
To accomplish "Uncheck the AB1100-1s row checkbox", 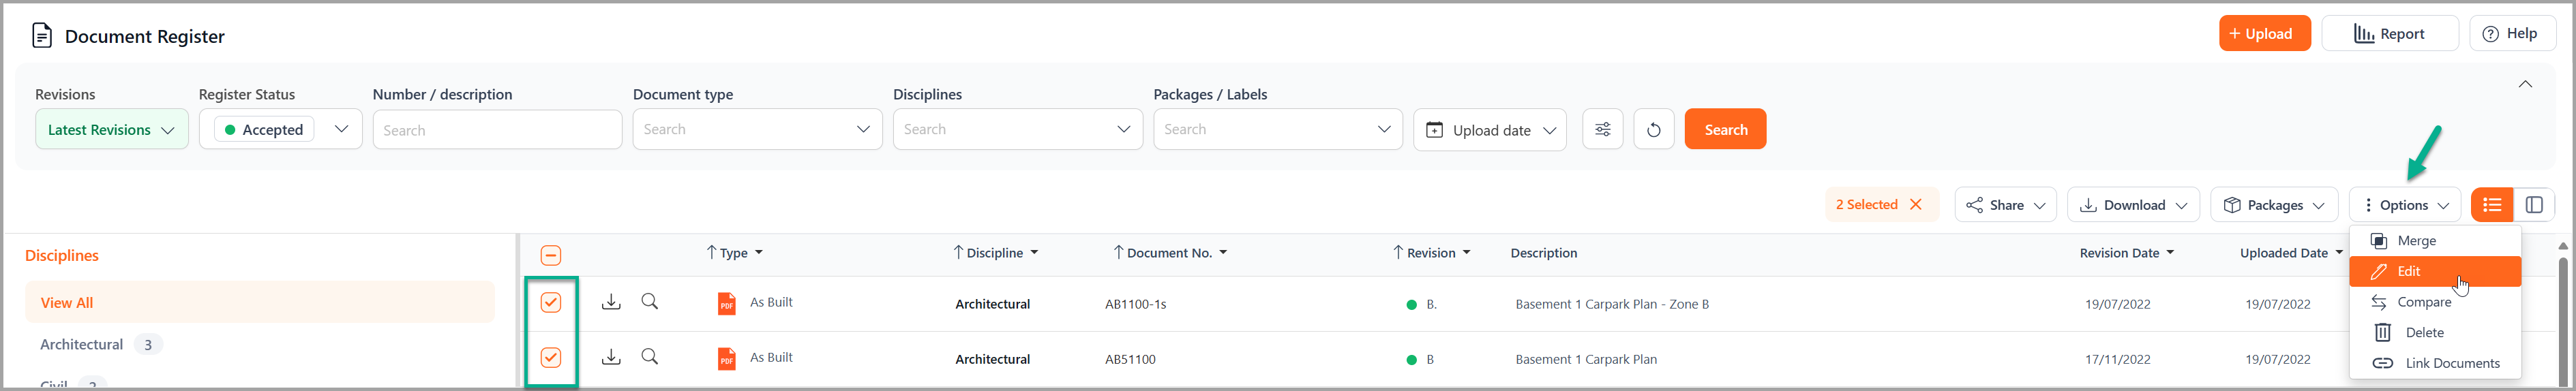I will pyautogui.click(x=551, y=303).
